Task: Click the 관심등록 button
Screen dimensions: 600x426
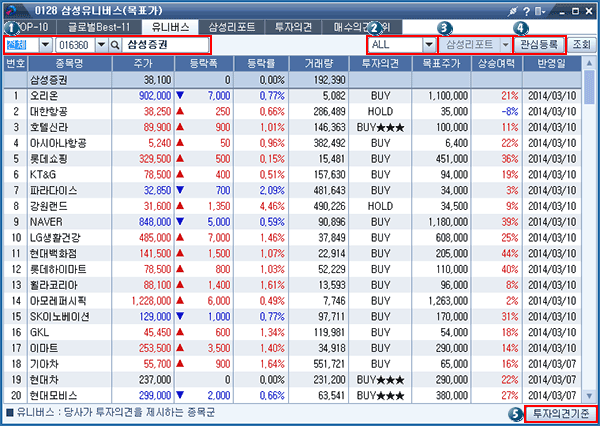Action: pyautogui.click(x=539, y=45)
